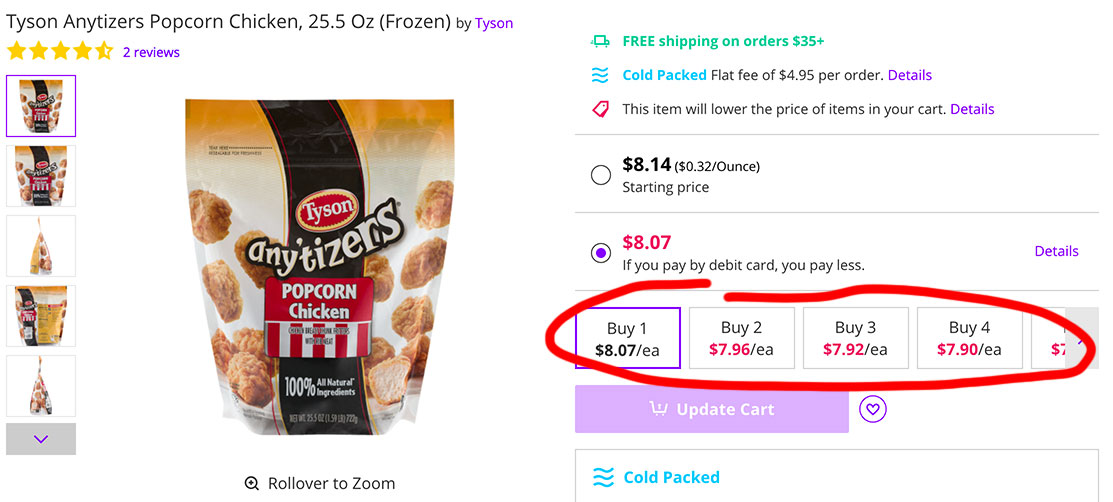Click the Rollover to Zoom magnifier icon
Screen dimensions: 1113x502
tap(251, 484)
